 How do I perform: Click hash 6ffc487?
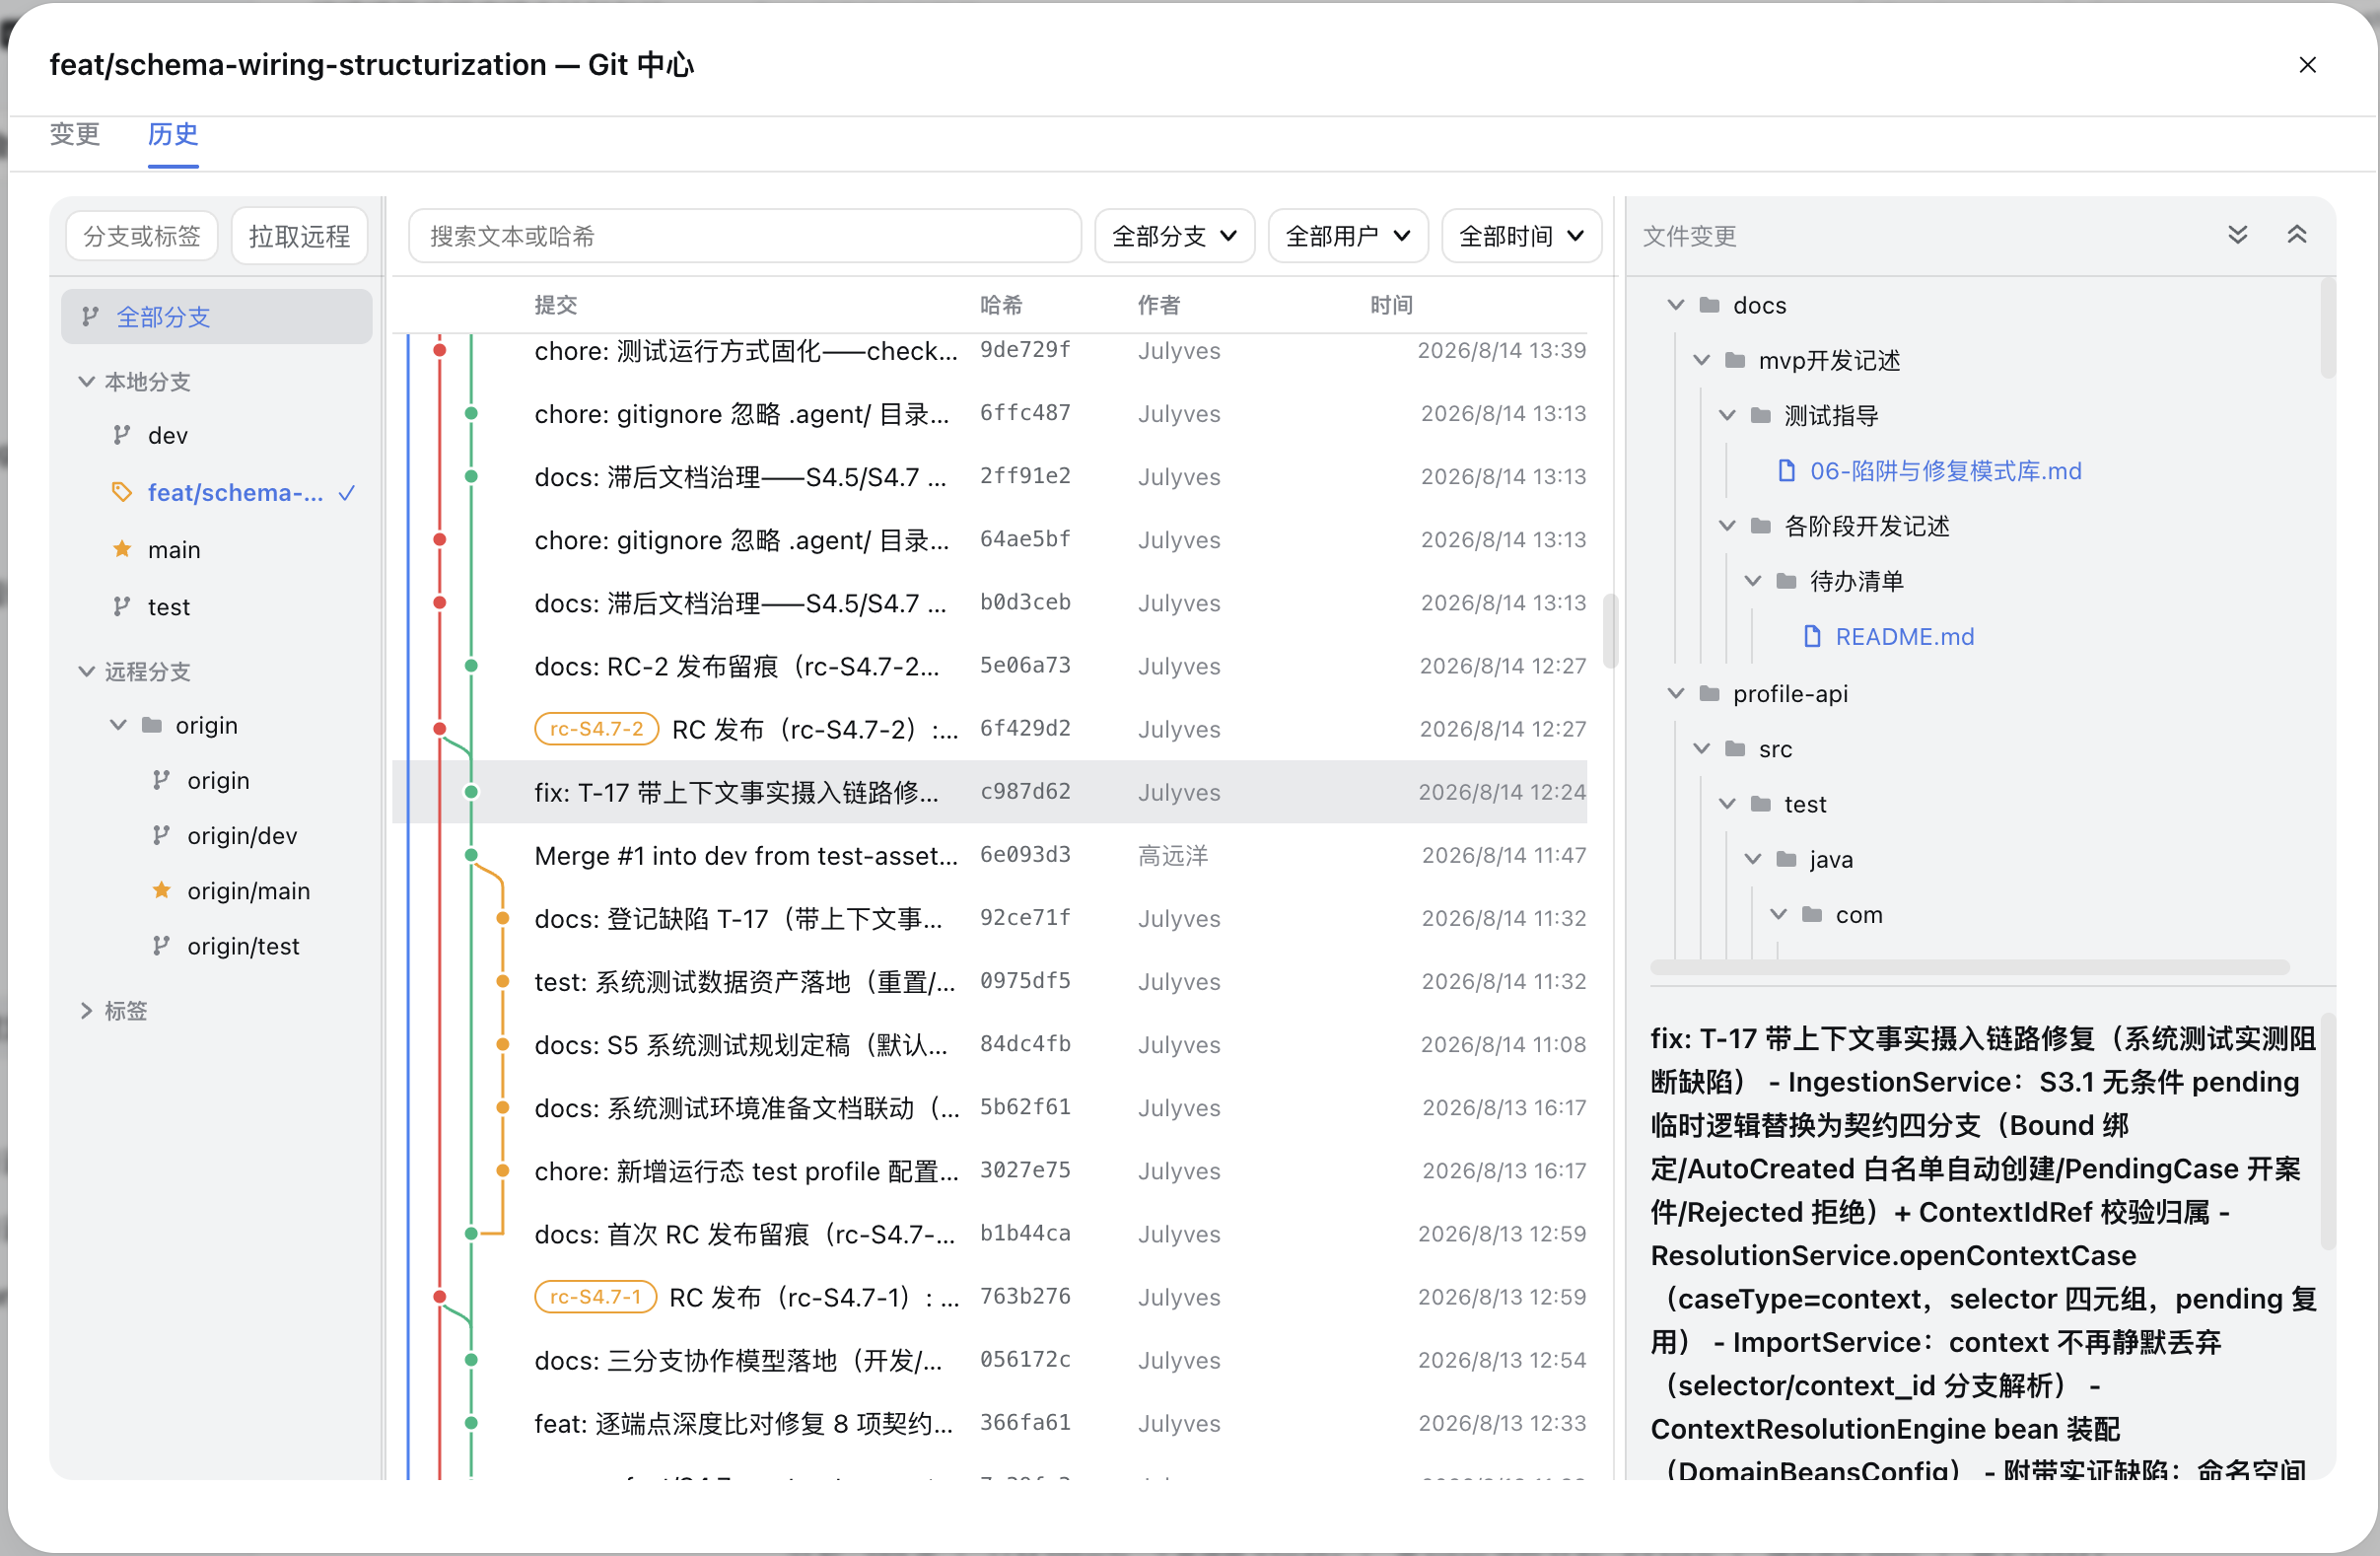point(1025,413)
